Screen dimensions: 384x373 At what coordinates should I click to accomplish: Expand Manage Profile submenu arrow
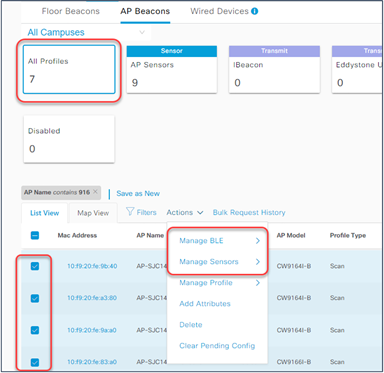click(258, 283)
